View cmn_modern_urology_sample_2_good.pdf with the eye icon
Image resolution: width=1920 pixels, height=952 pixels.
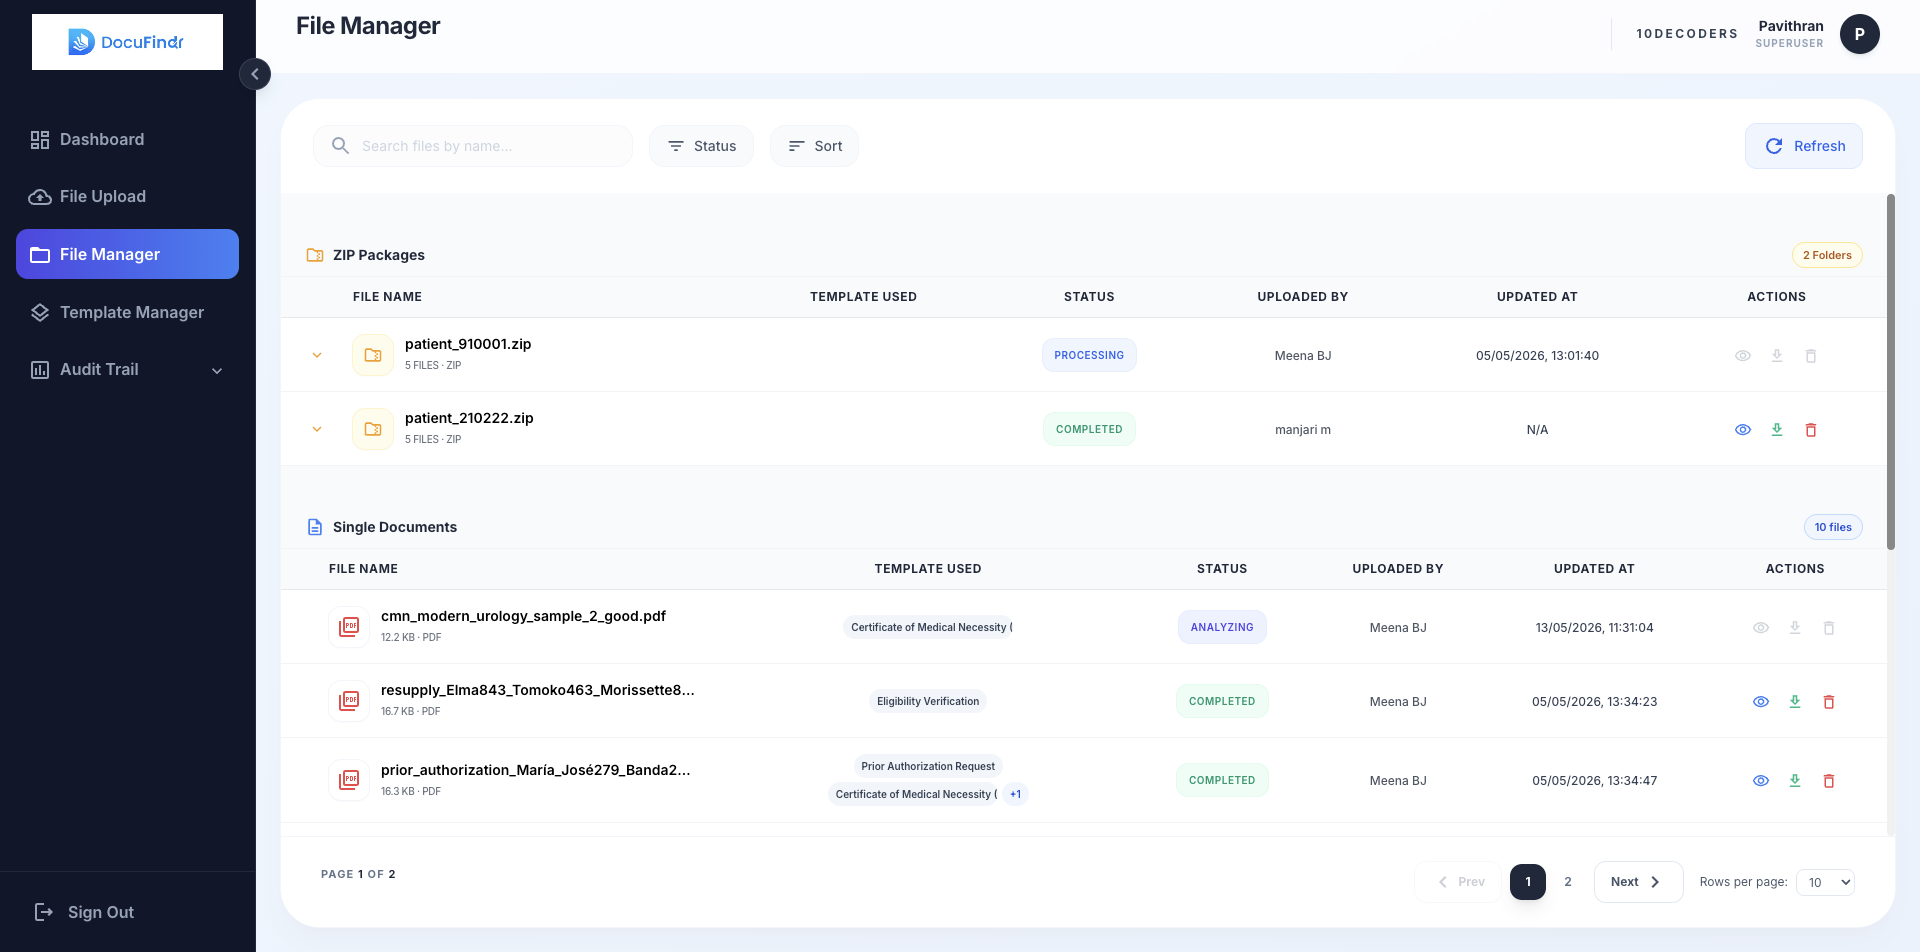1761,628
